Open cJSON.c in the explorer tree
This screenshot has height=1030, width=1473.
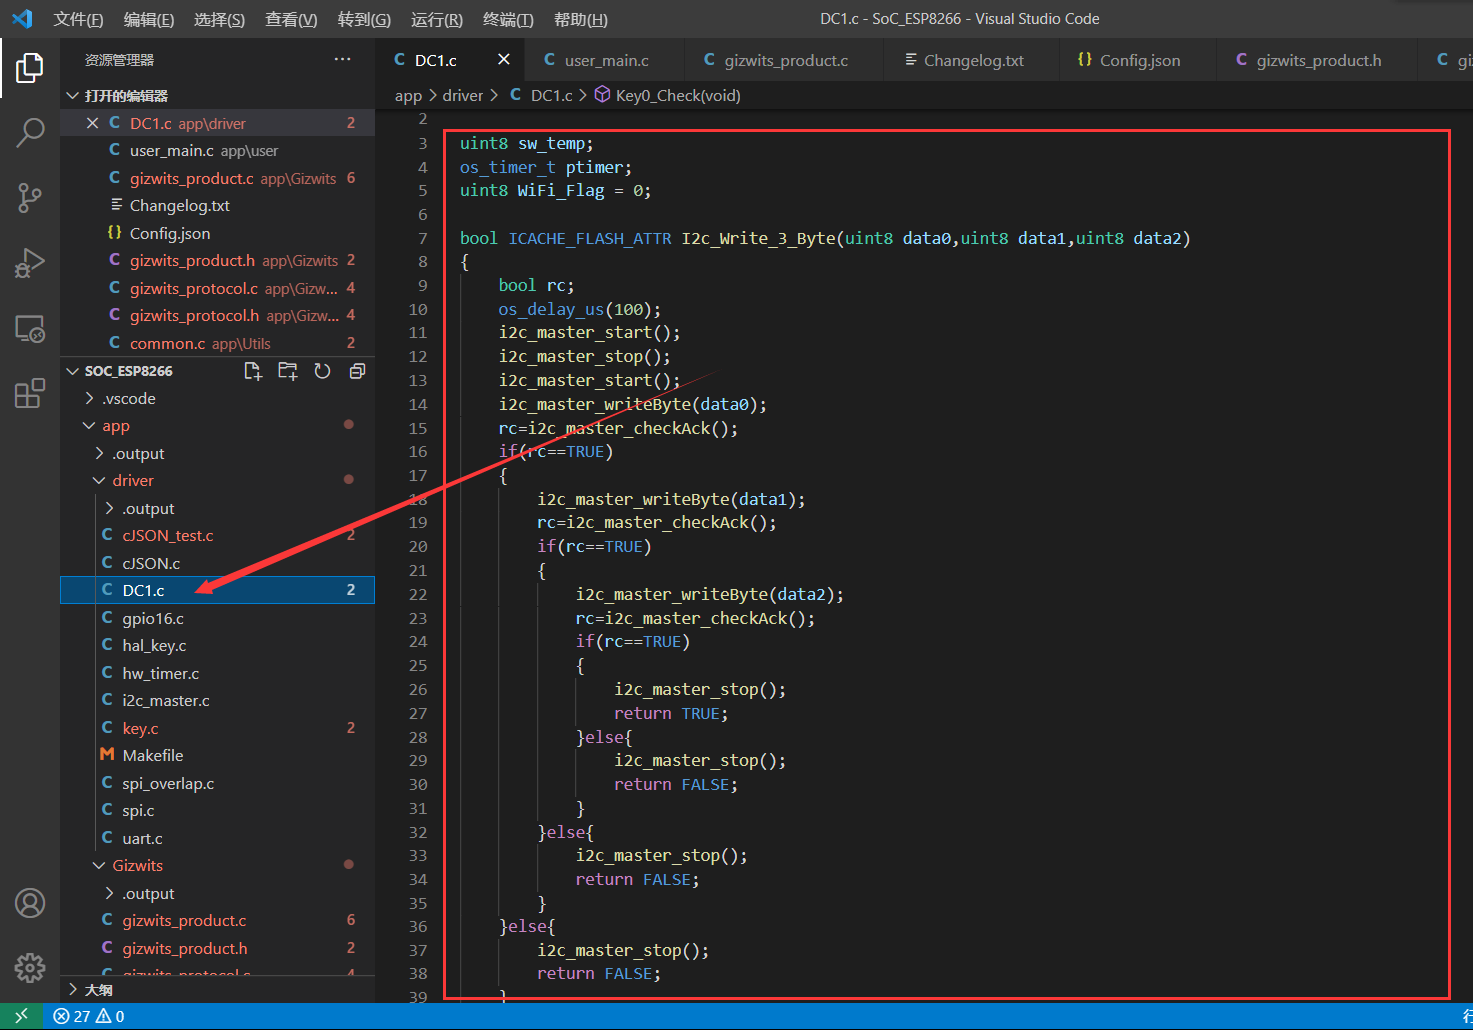(218, 563)
